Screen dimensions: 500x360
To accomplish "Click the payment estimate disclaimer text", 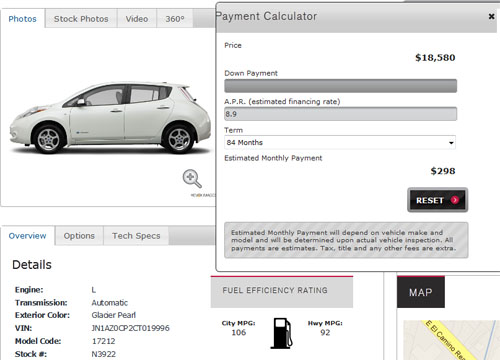I will (x=343, y=240).
